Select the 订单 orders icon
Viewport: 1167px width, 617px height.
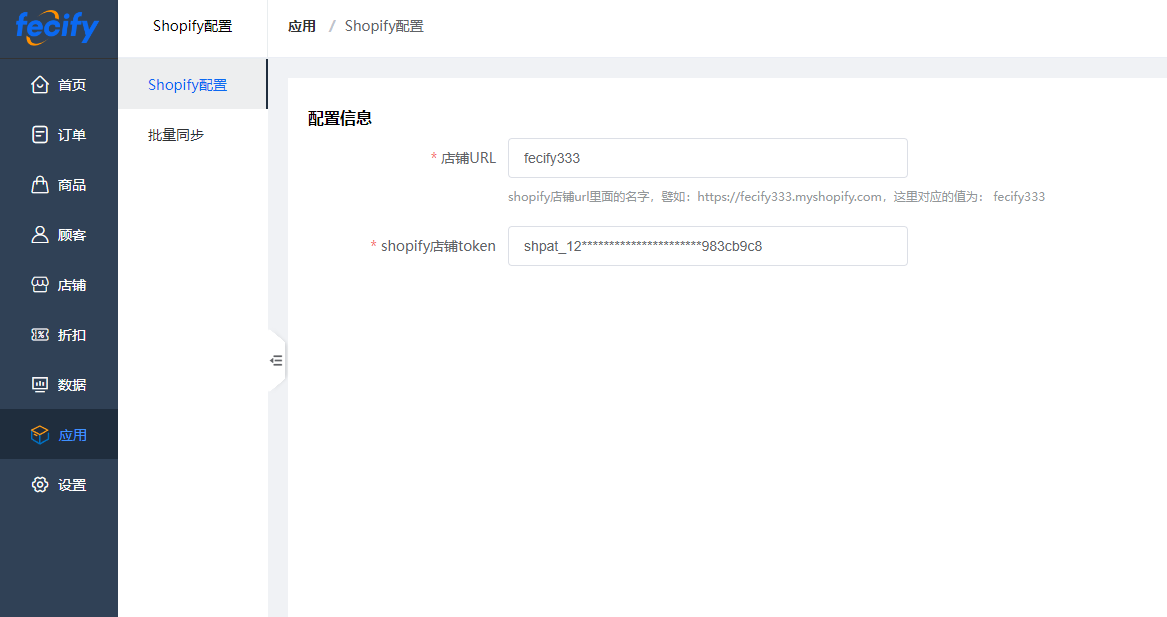click(x=40, y=135)
